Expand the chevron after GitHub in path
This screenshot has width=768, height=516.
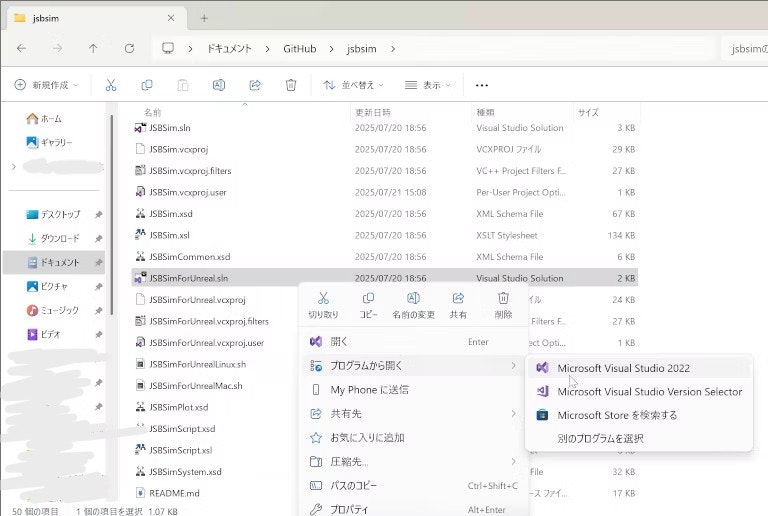[332, 49]
